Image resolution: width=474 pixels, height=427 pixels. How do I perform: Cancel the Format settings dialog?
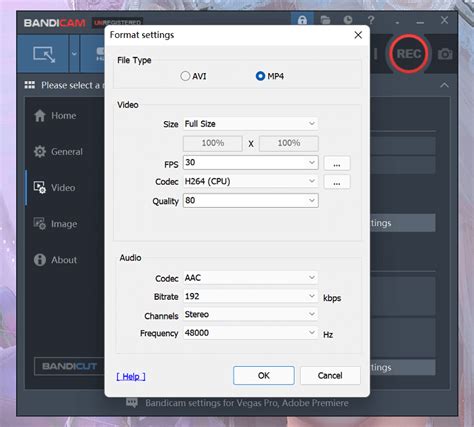pyautogui.click(x=330, y=376)
